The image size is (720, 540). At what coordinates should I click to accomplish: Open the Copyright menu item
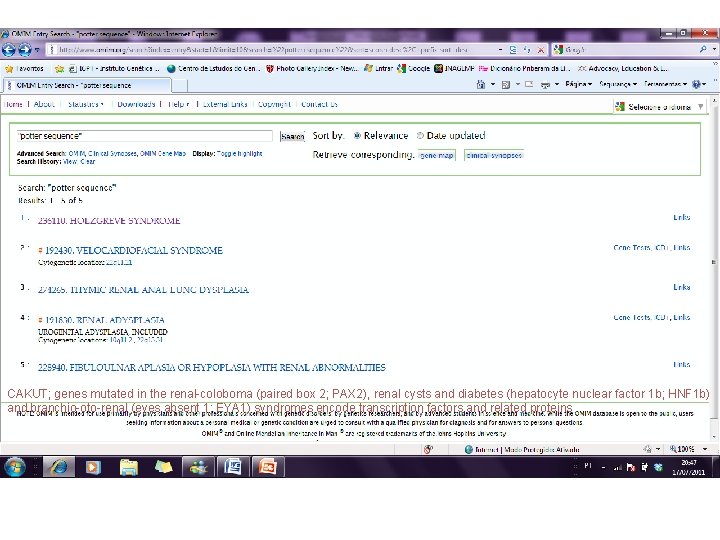click(x=274, y=104)
